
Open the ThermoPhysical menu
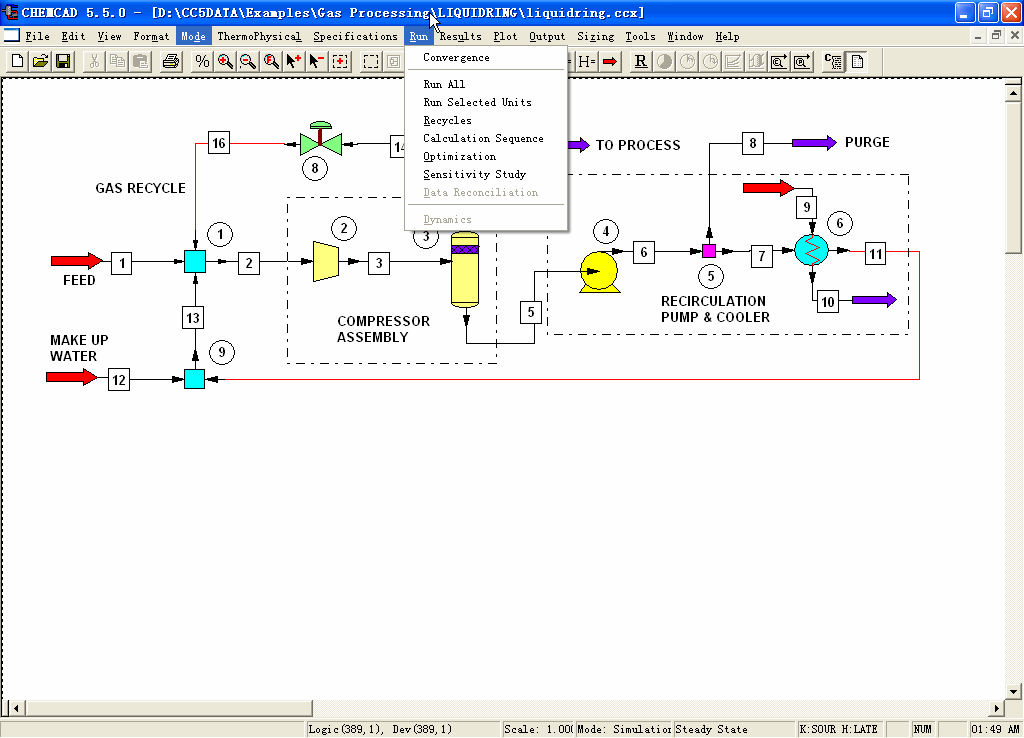click(x=259, y=37)
